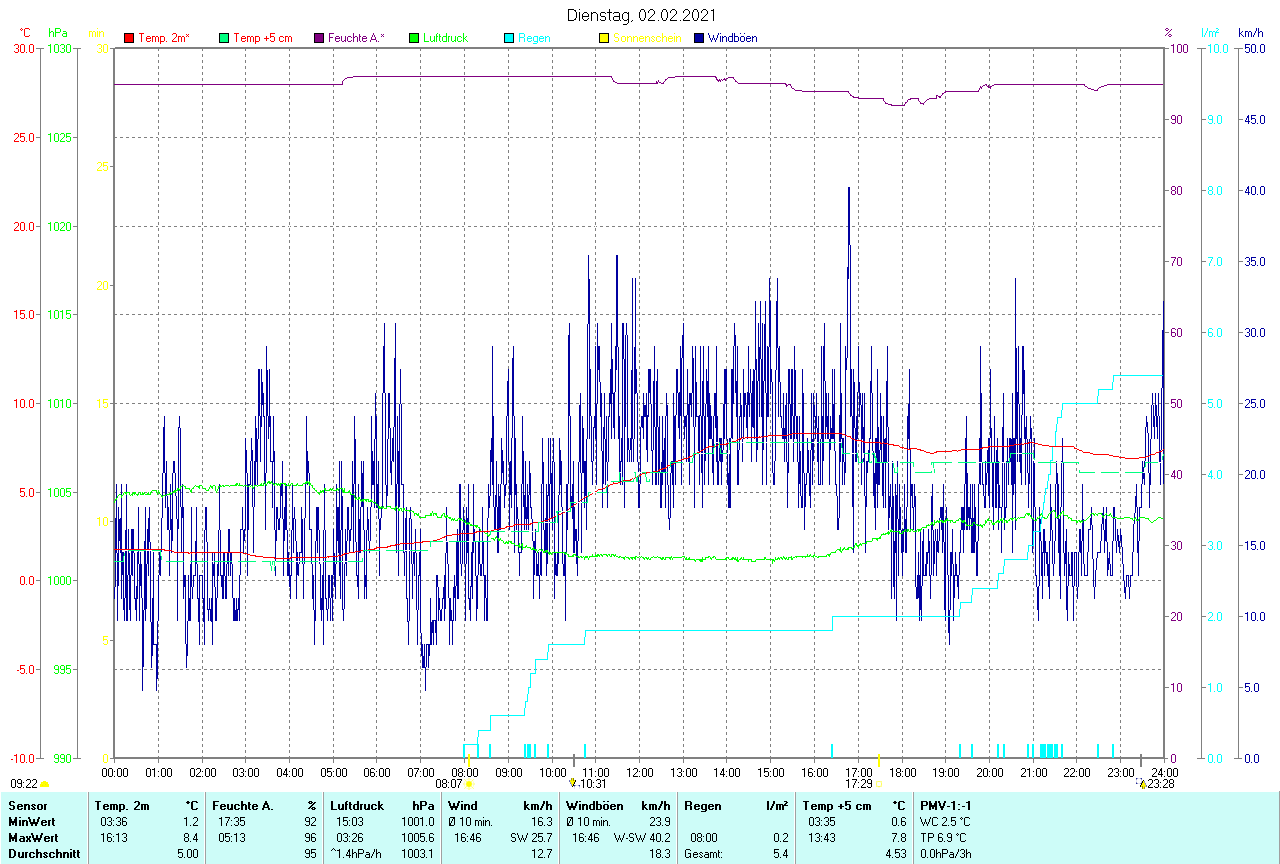1280x864 pixels.
Task: Click the total rain value 5.4
Action: pyautogui.click(x=780, y=854)
